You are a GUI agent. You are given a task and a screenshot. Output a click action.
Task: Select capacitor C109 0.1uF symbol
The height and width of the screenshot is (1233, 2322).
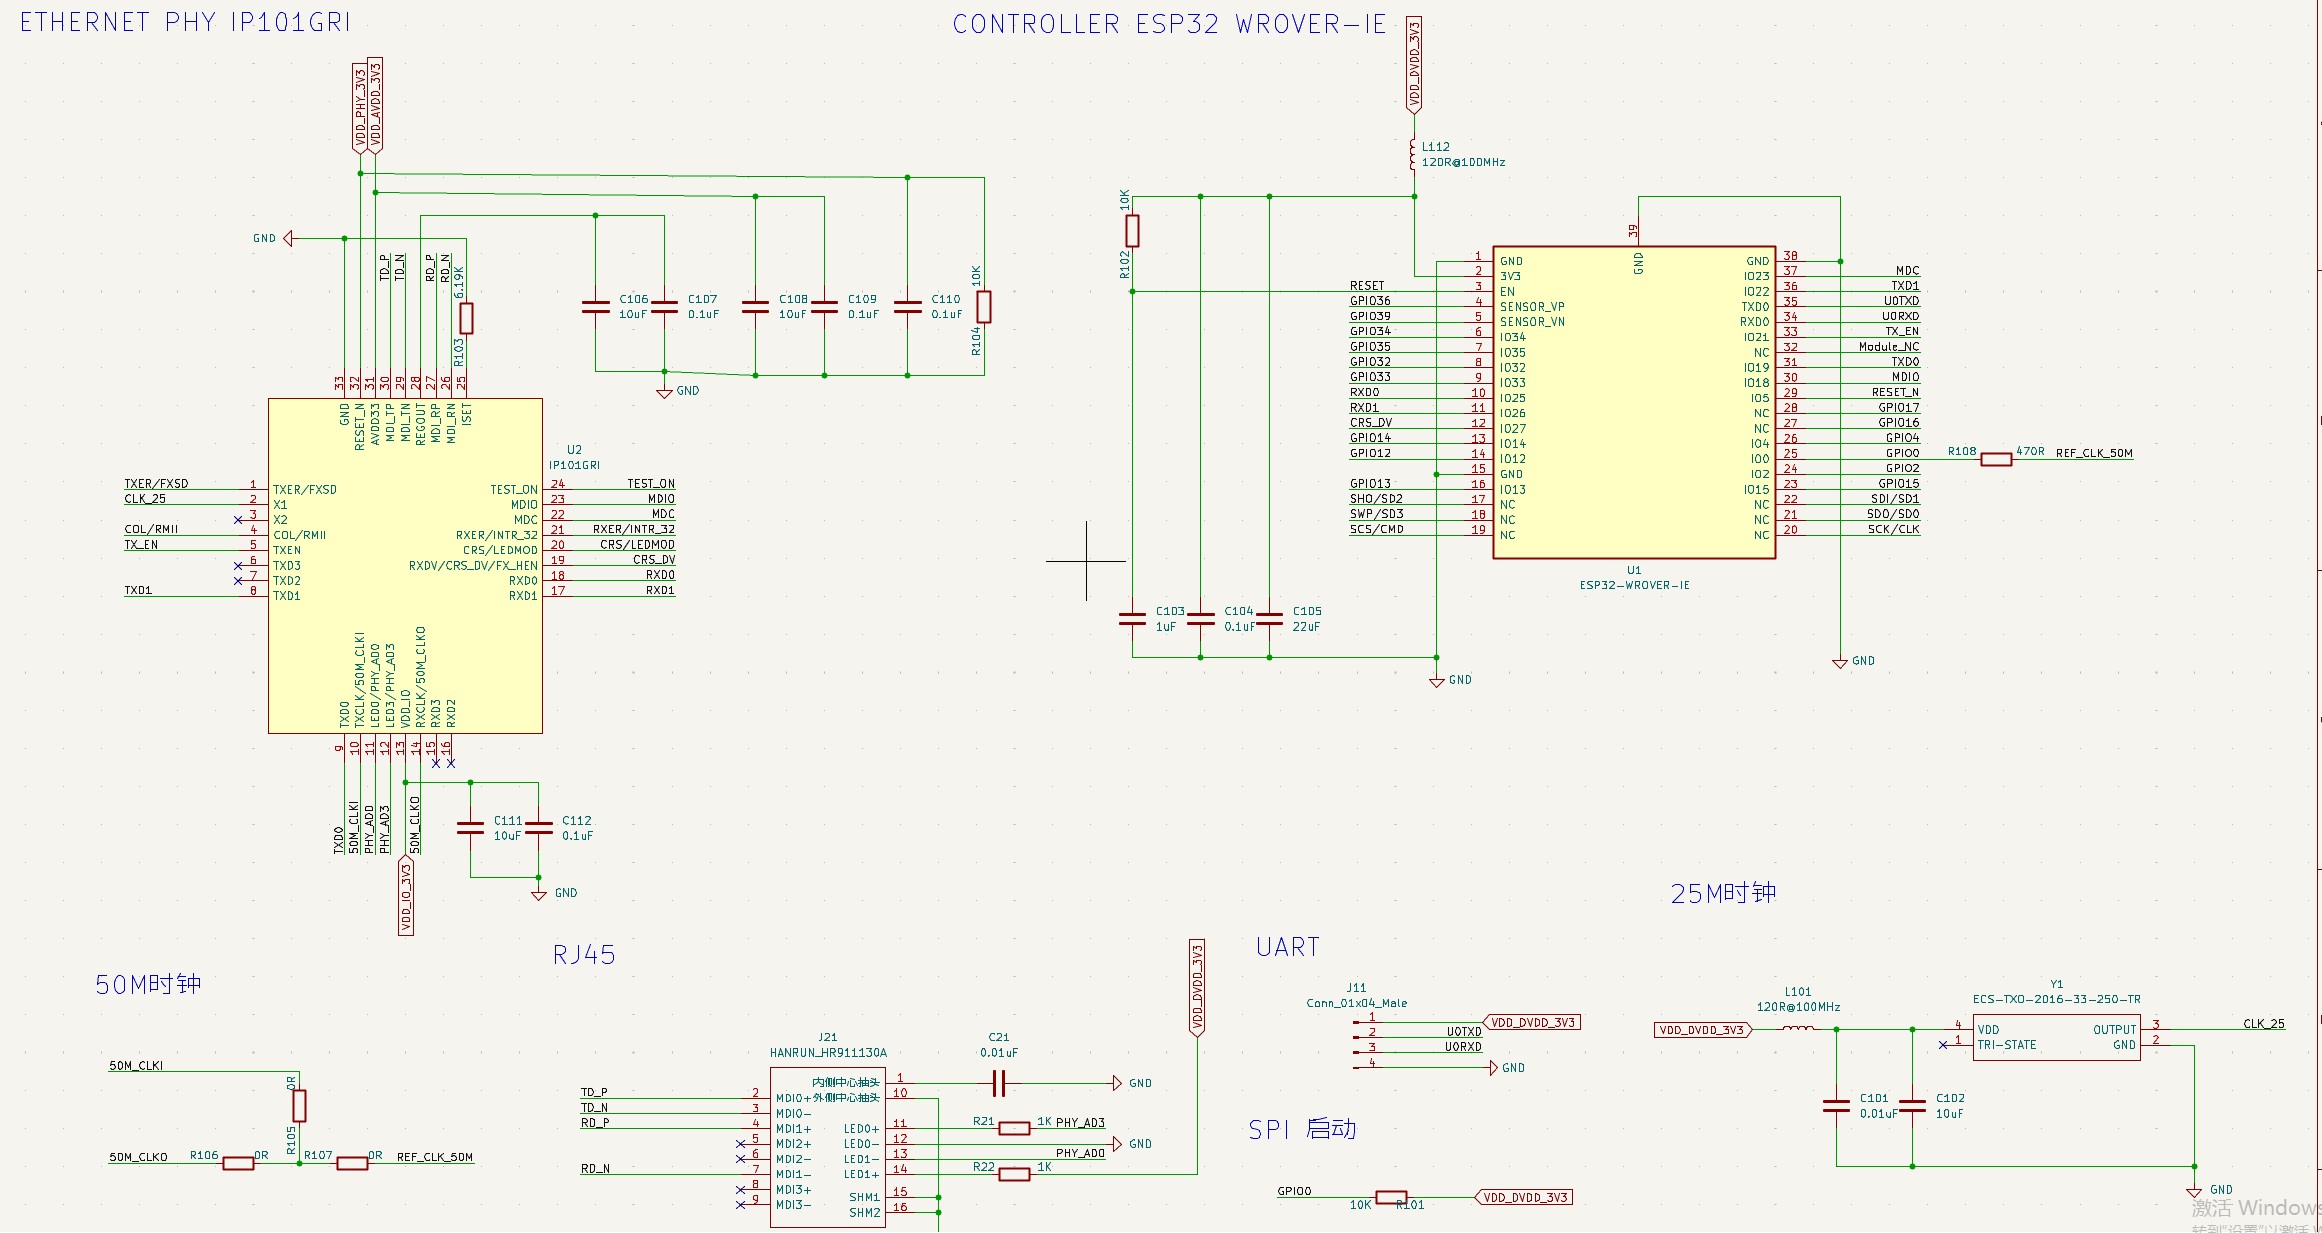tap(824, 306)
